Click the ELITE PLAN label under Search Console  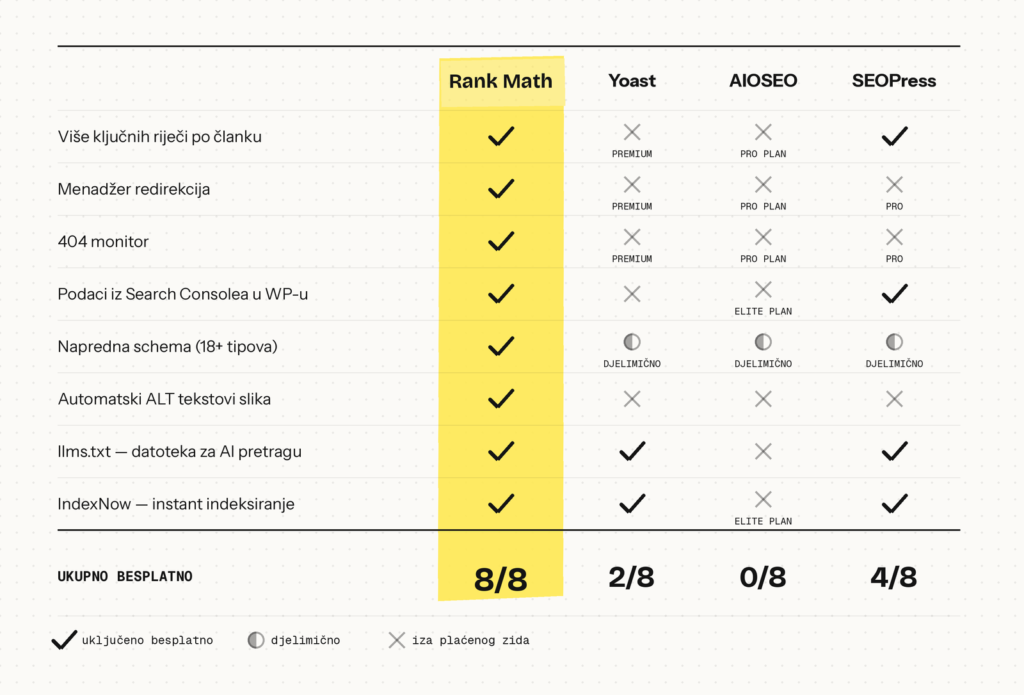[x=763, y=312]
